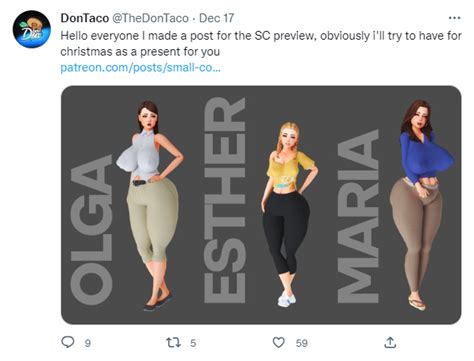Click the DonTaco display name
This screenshot has width=474, height=361.
[x=85, y=18]
